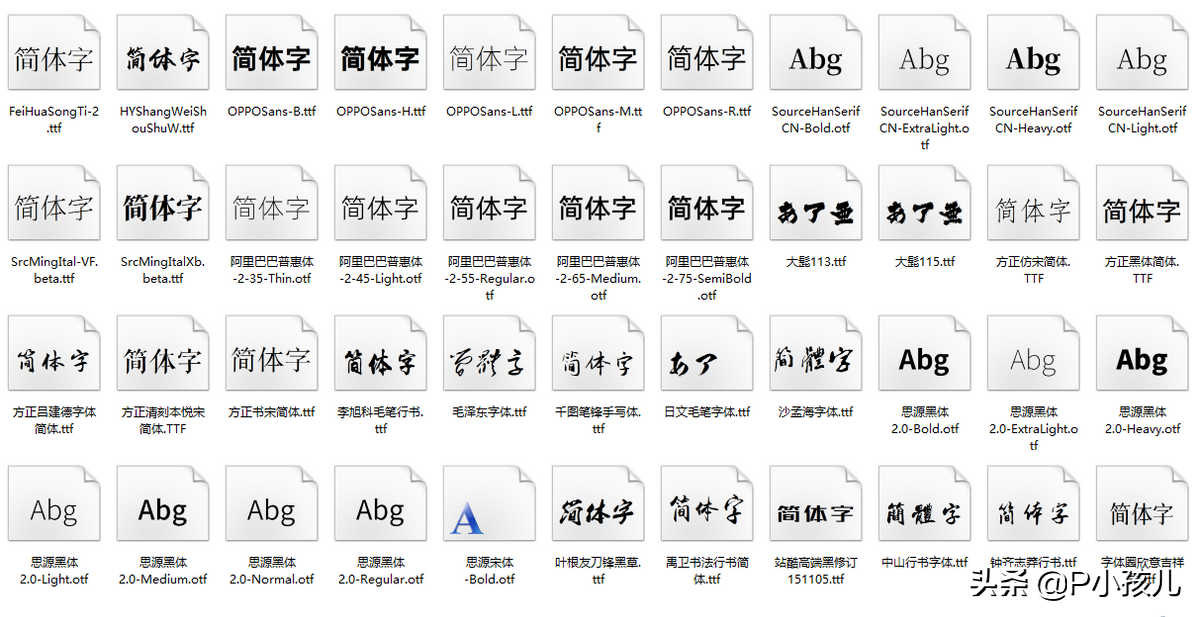Click the 叶根友刀锋黑草.ttf file name

click(x=598, y=571)
